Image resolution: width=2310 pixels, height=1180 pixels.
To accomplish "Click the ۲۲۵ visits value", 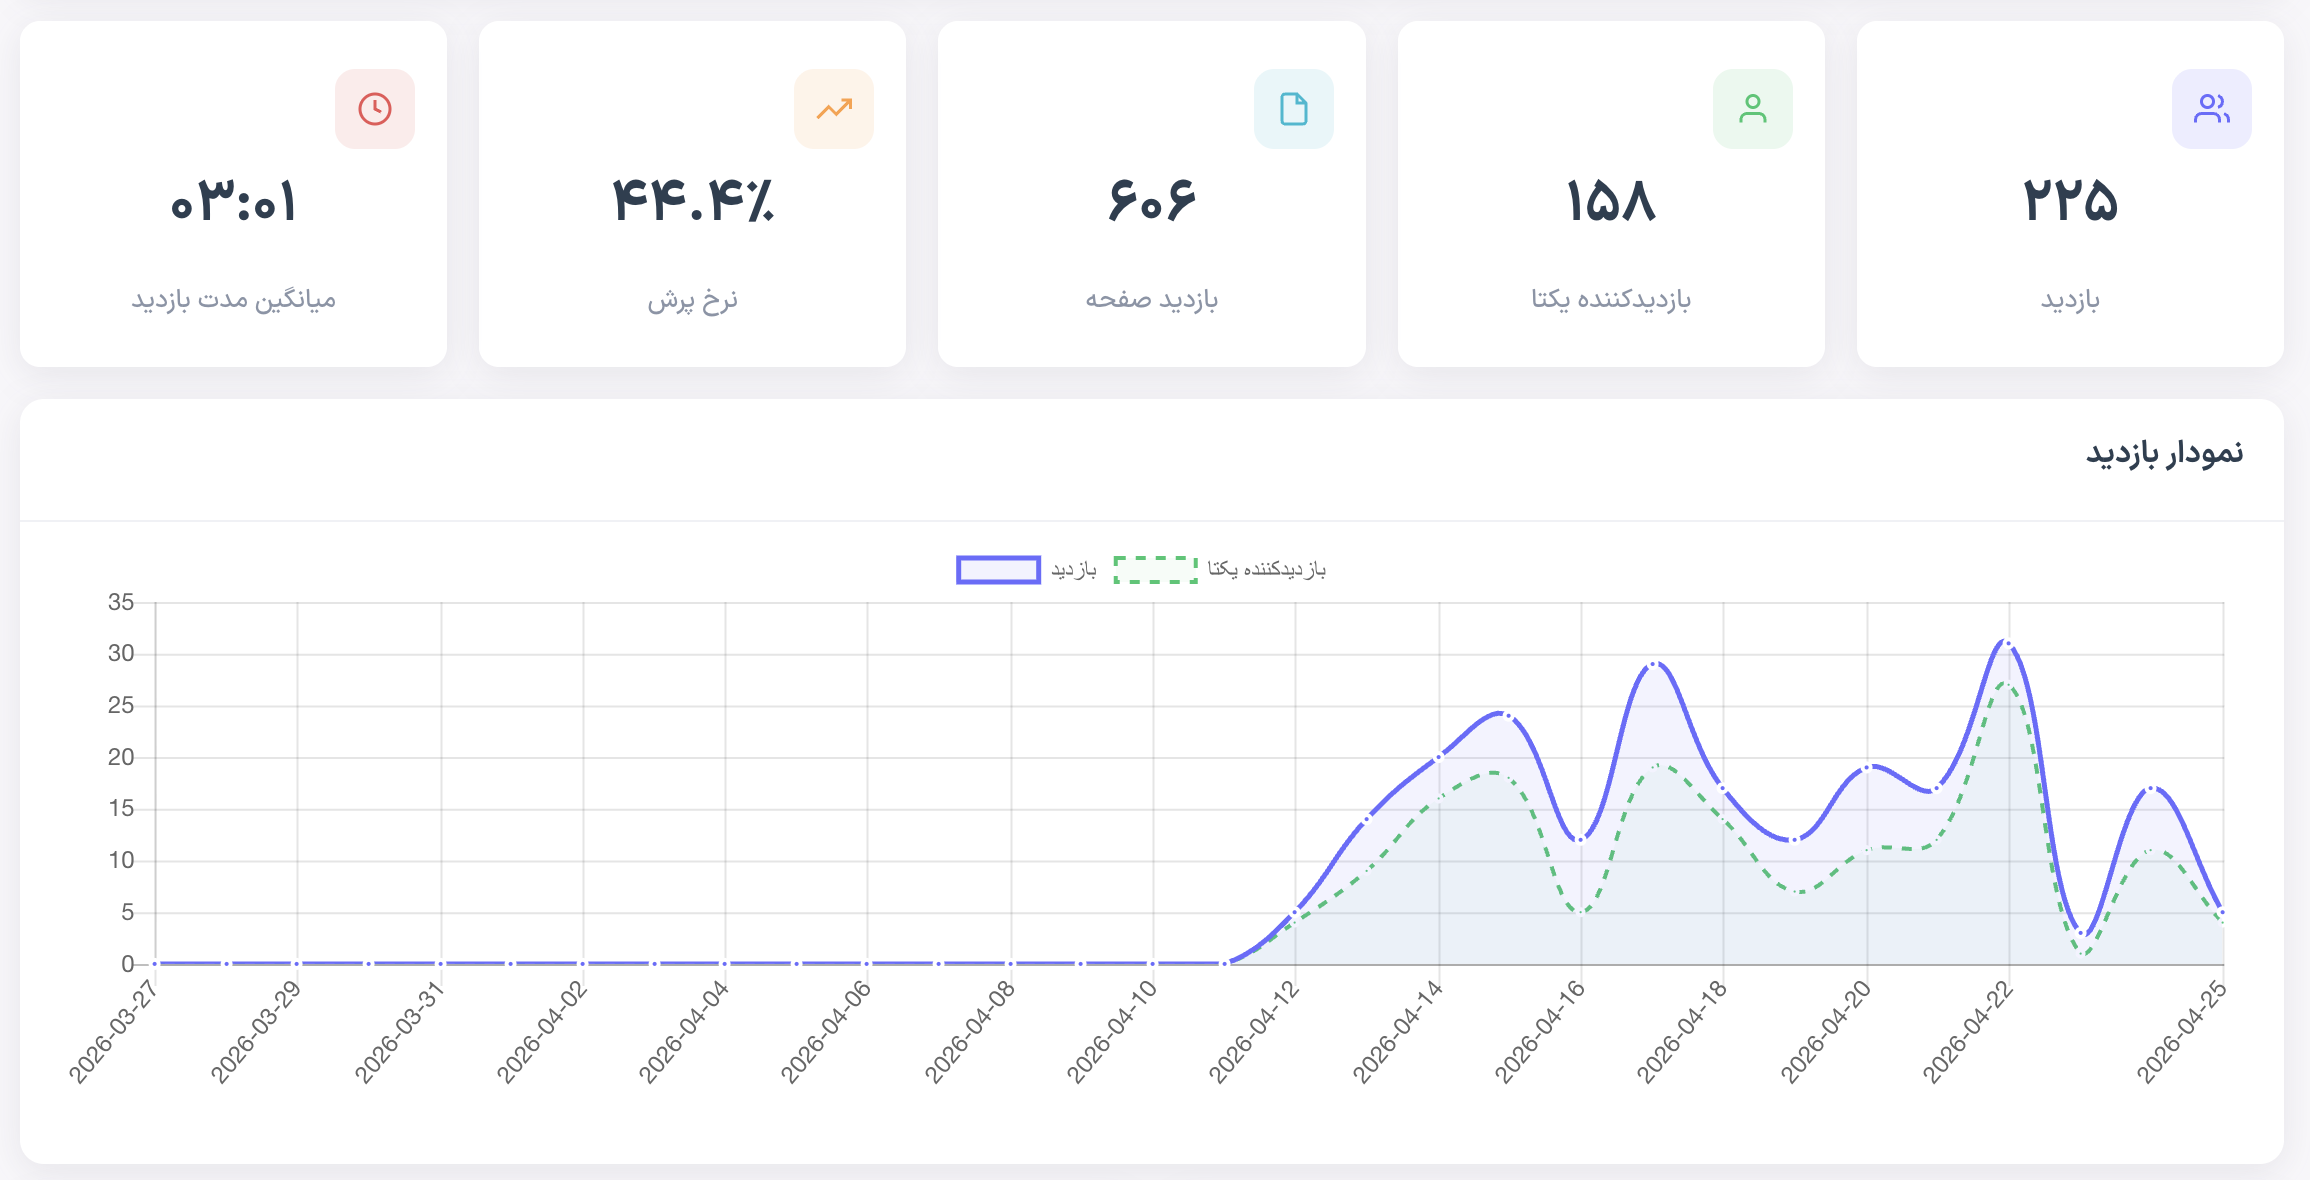I will pyautogui.click(x=2070, y=202).
